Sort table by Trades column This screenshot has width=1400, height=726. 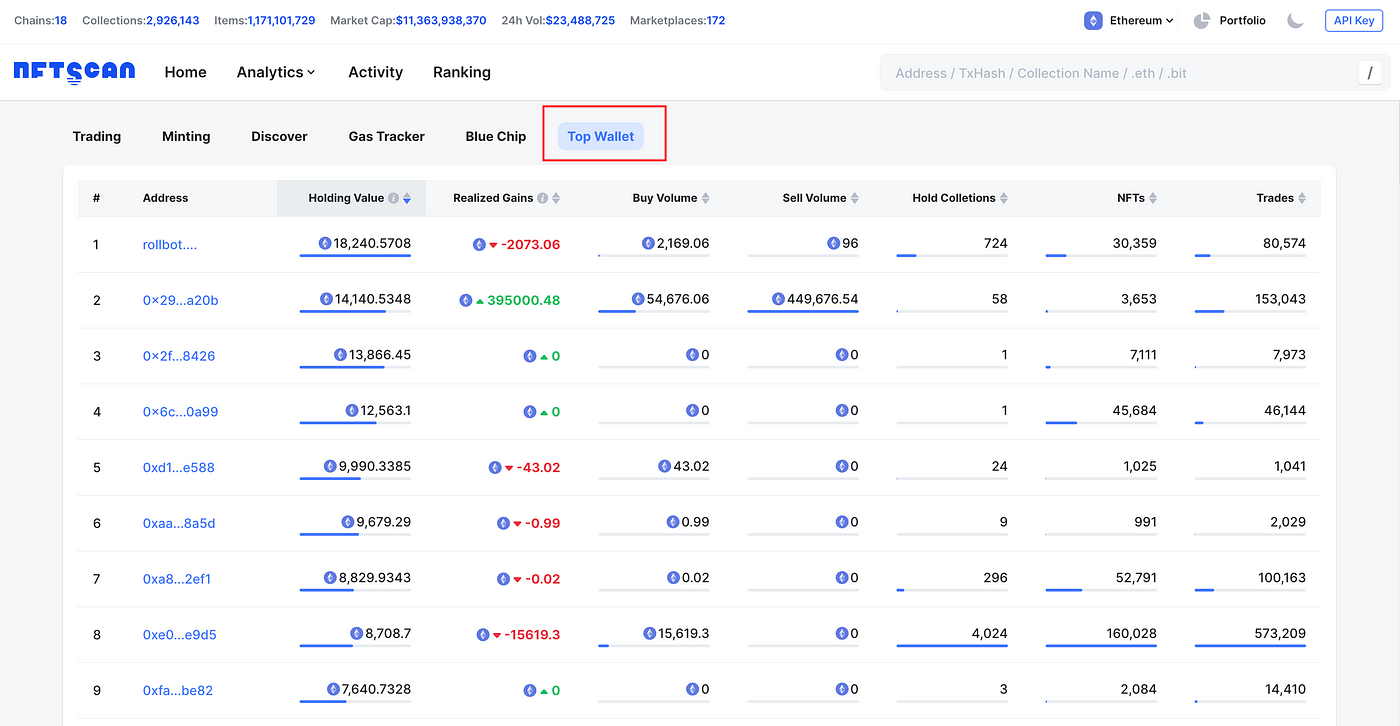pyautogui.click(x=1301, y=198)
